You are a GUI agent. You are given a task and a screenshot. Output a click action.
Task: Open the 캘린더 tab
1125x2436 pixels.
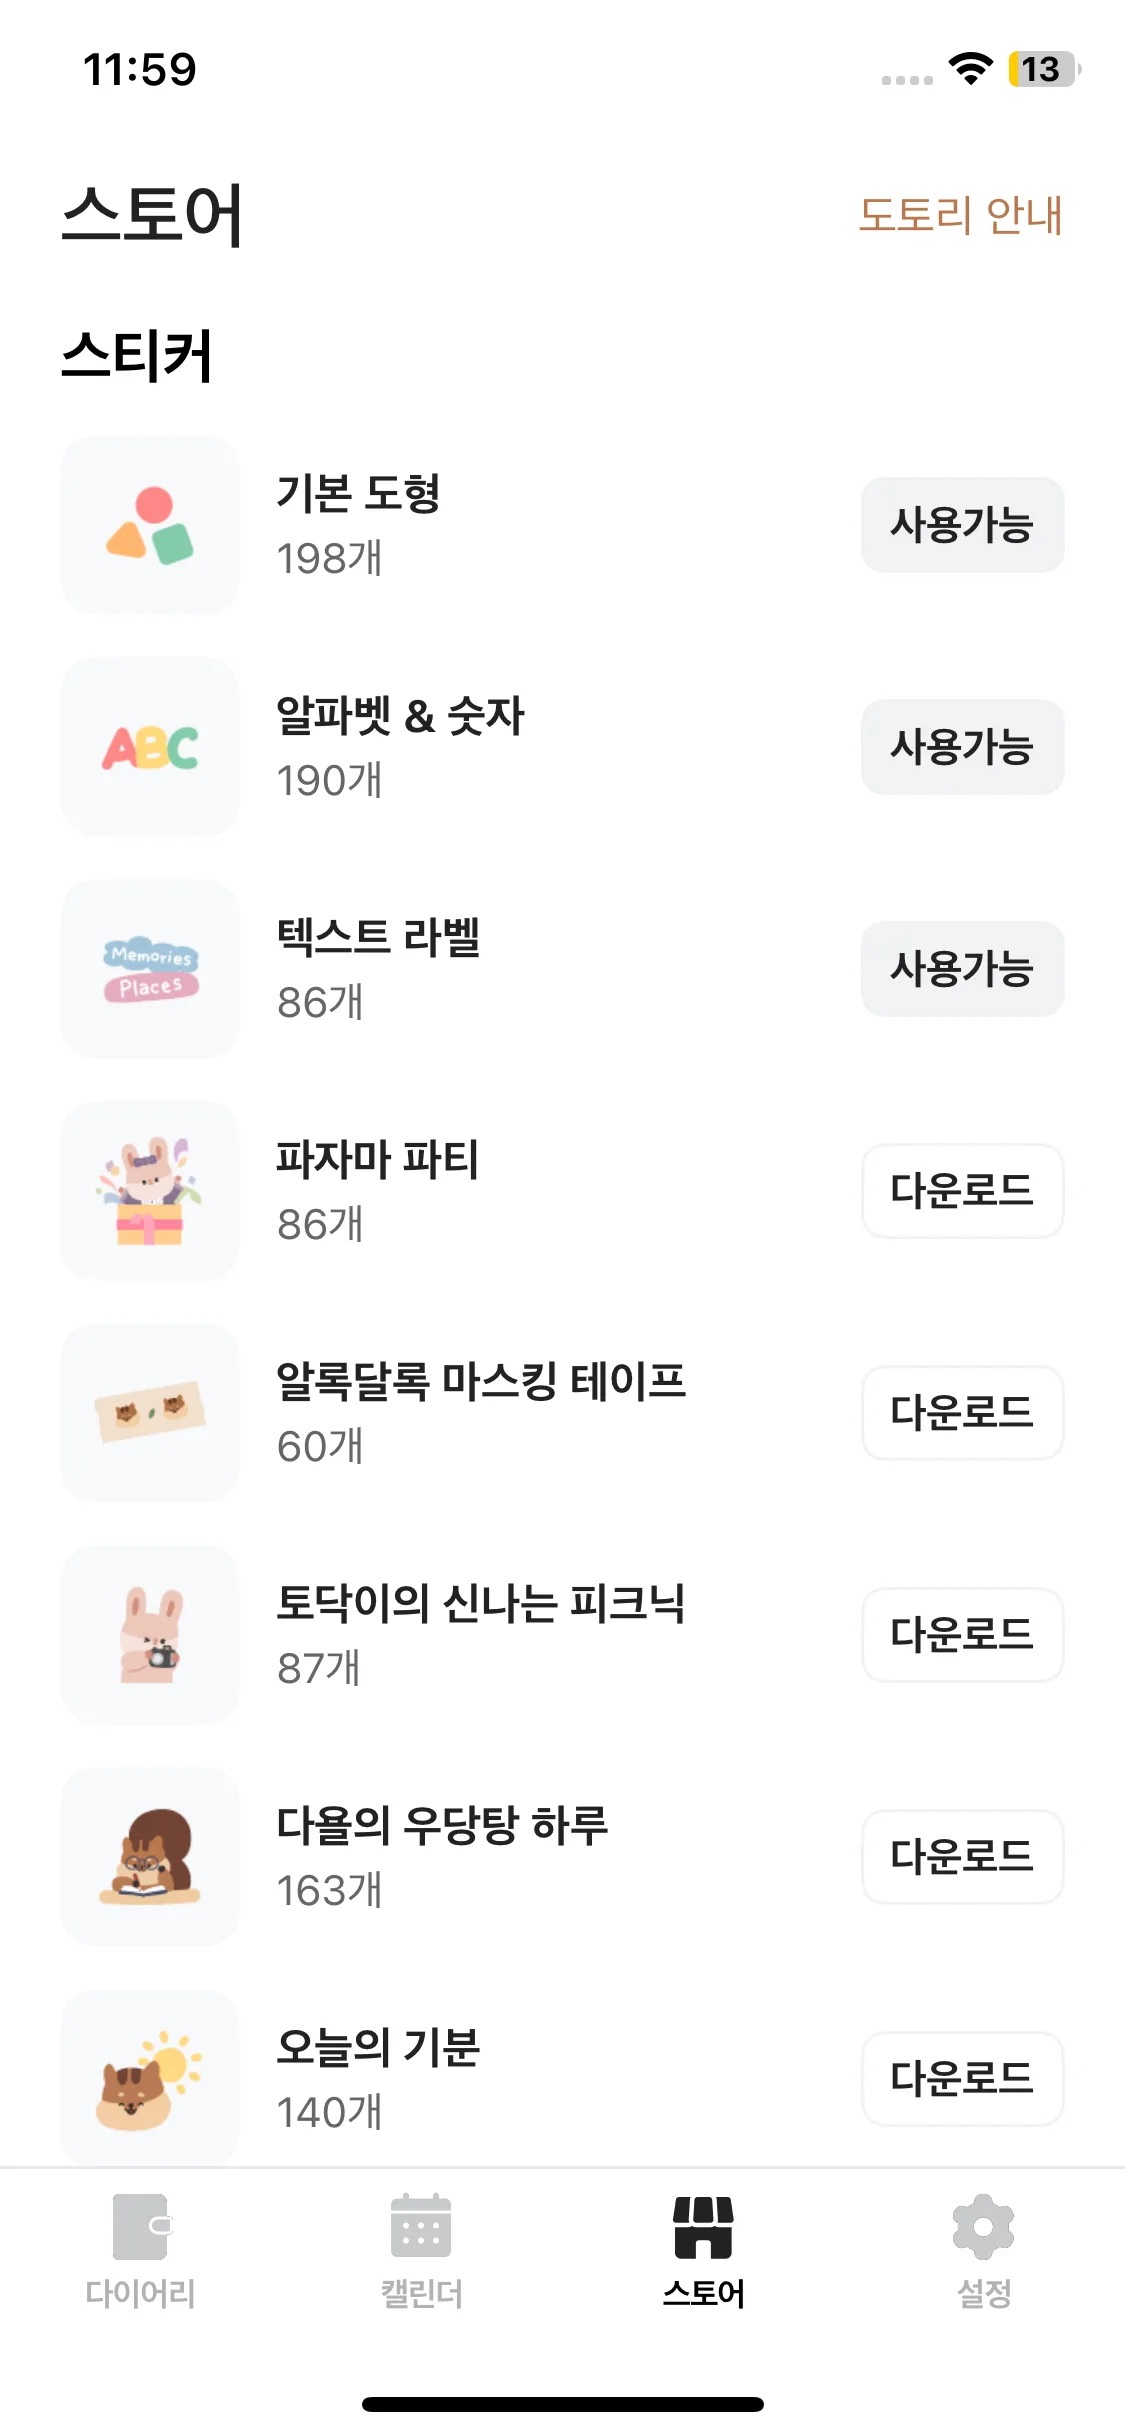tap(421, 2250)
